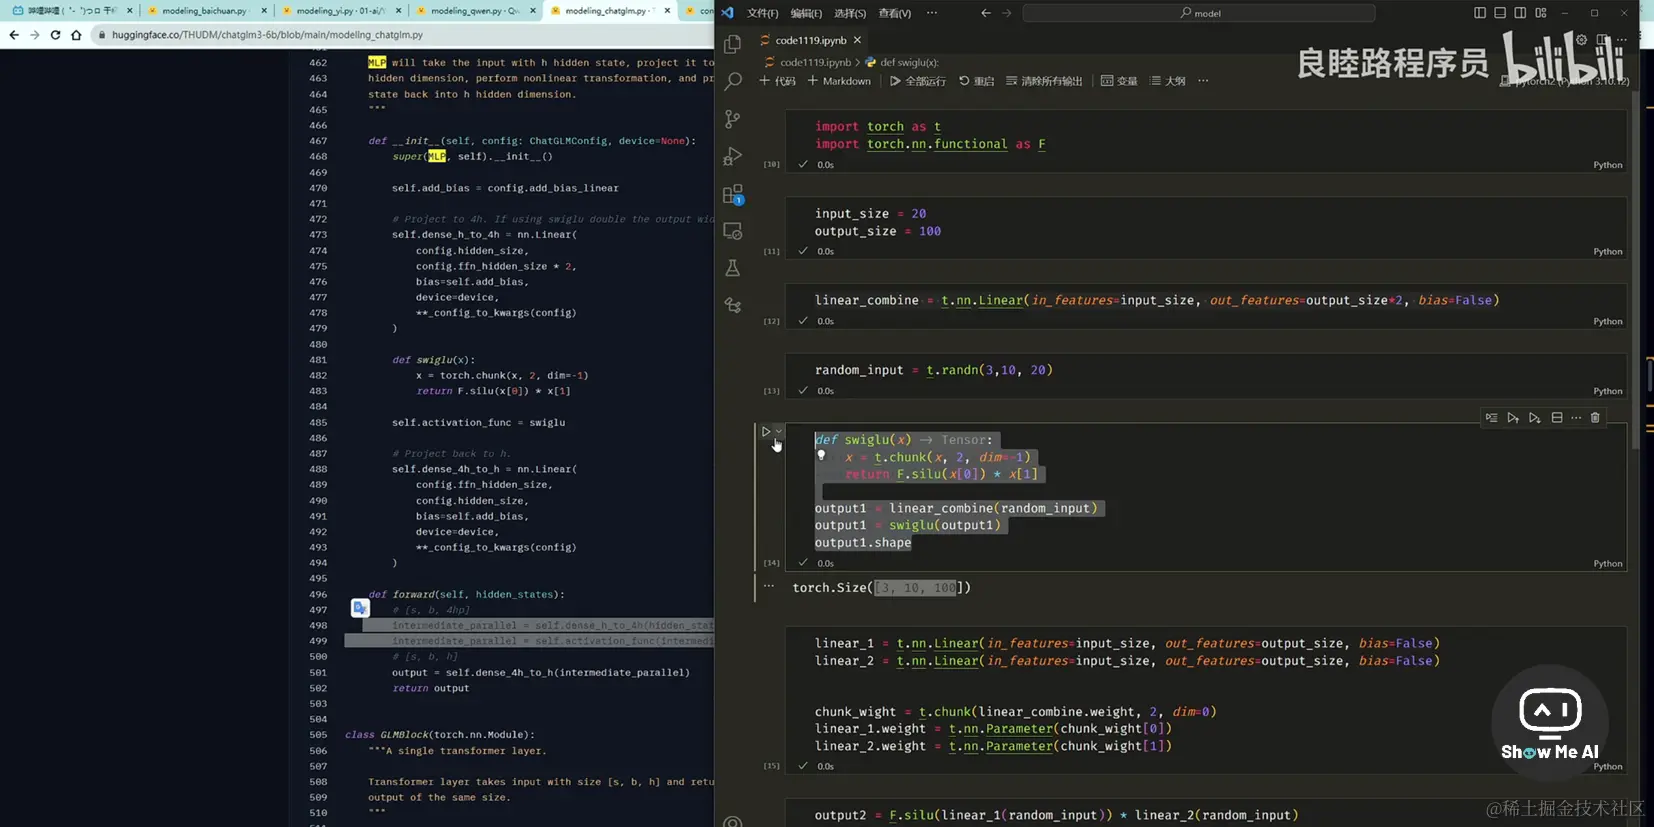This screenshot has height=827, width=1654.
Task: Click the torch.Size cell output text
Action: click(881, 588)
